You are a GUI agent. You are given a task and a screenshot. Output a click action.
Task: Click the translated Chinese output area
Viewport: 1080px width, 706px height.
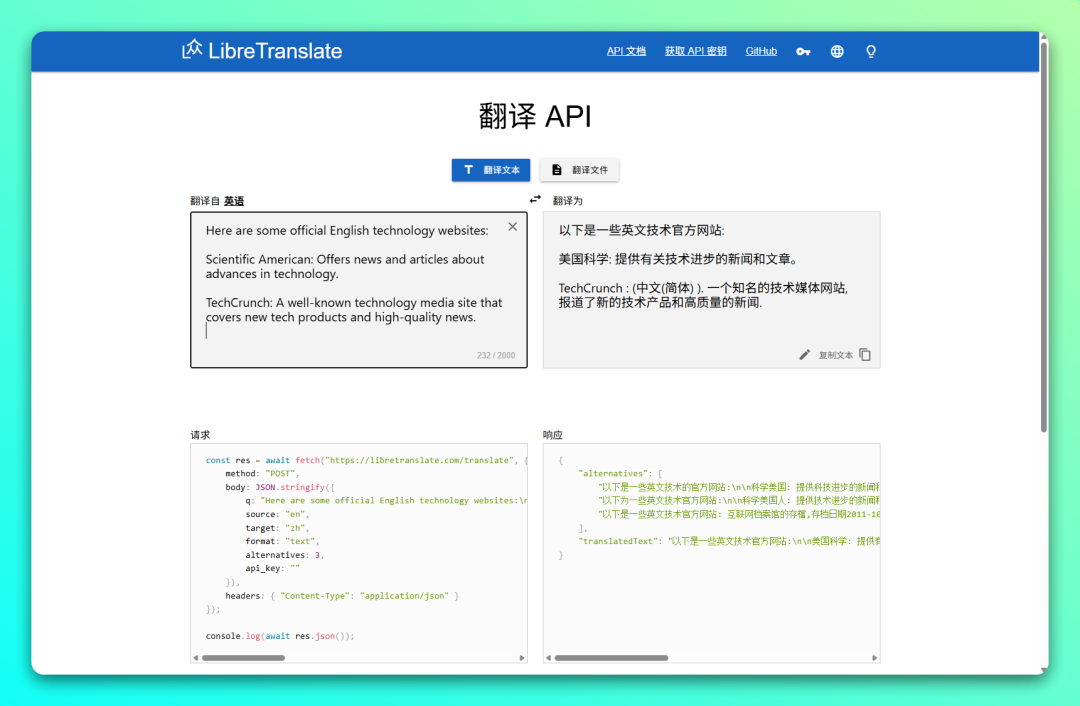point(712,290)
